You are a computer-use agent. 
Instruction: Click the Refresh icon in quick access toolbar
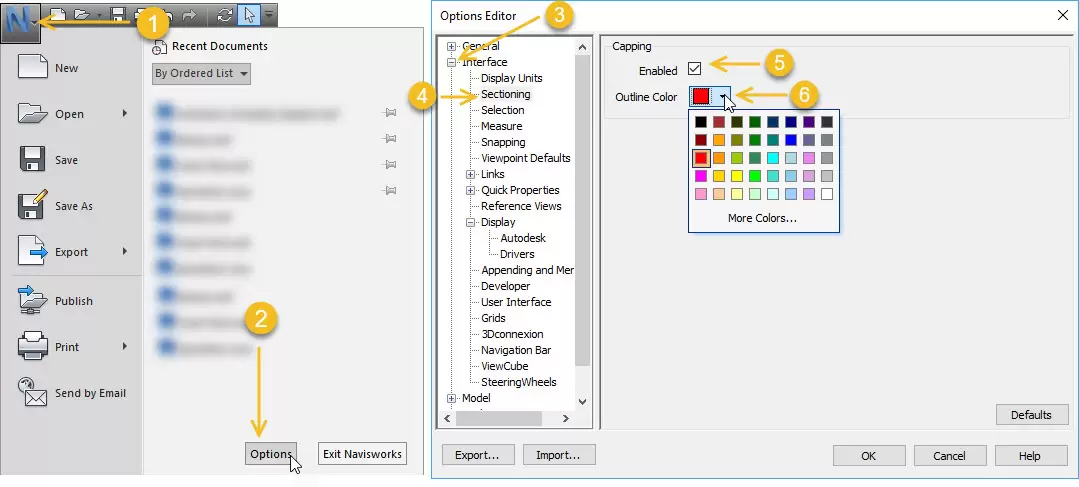[224, 15]
